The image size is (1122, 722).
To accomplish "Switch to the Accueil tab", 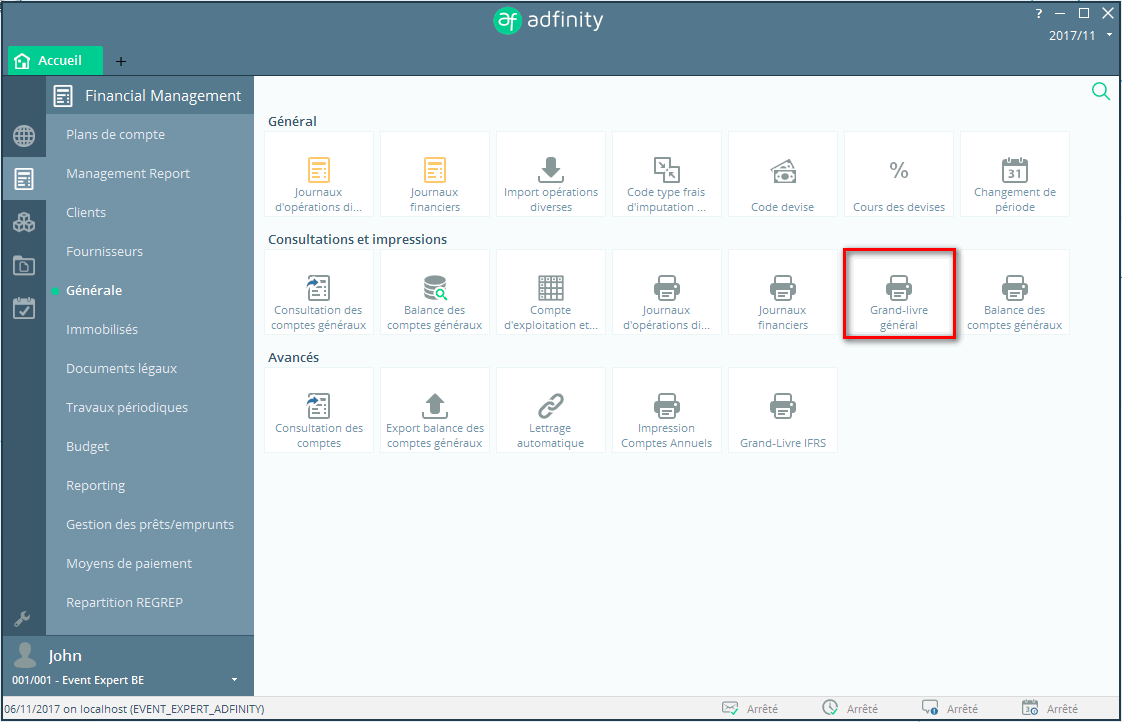I will pos(55,61).
